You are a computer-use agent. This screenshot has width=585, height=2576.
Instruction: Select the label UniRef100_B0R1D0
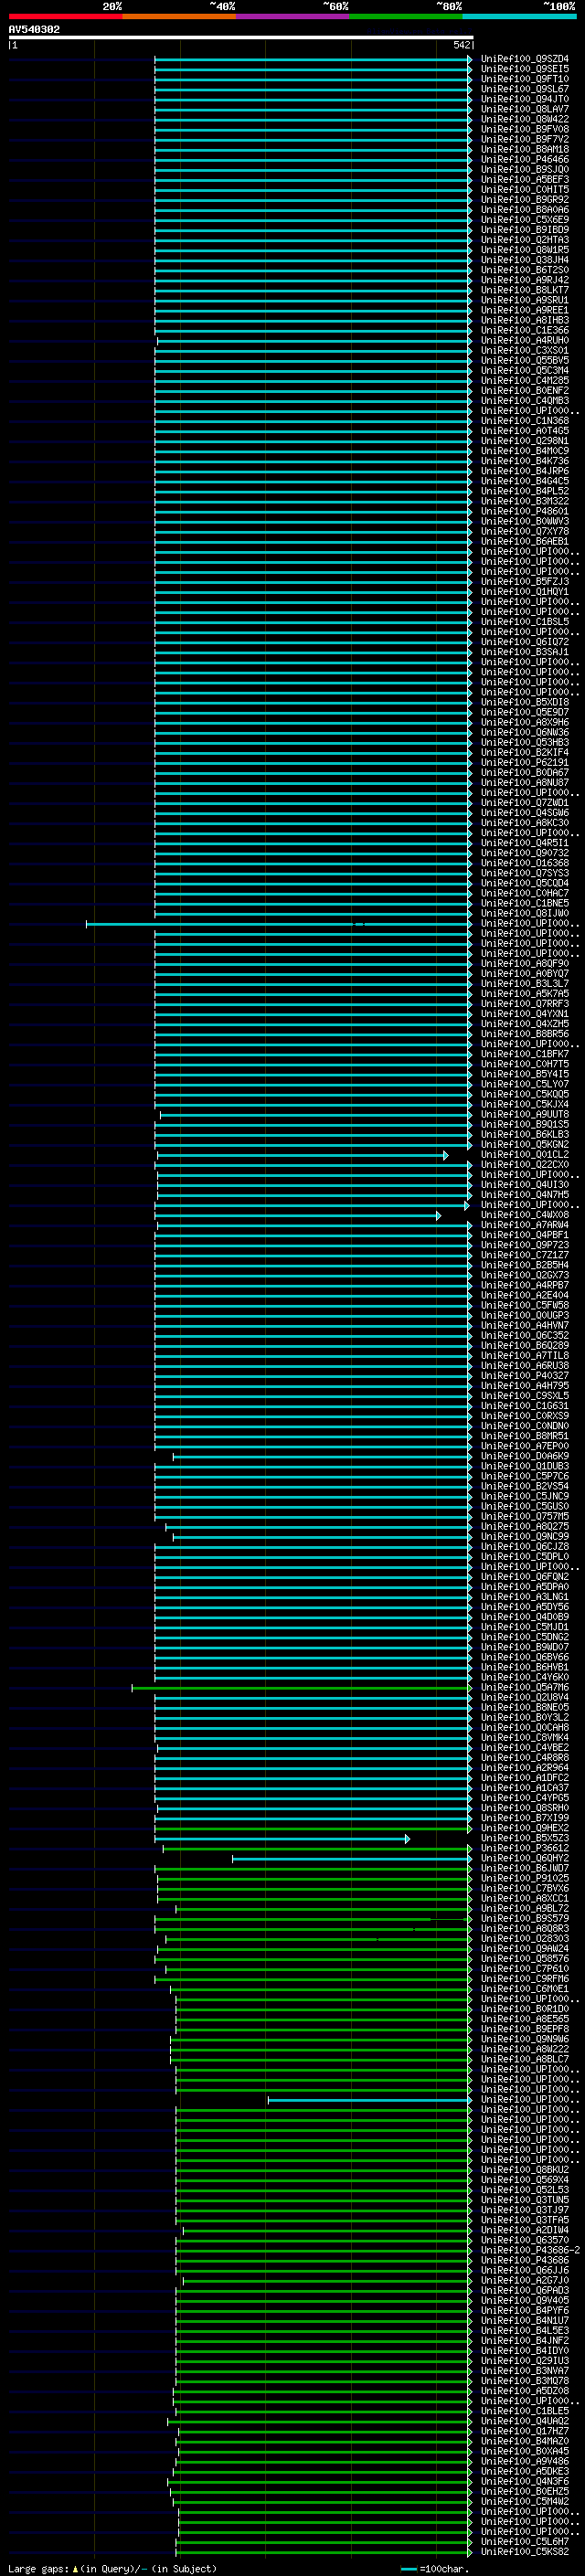click(525, 2009)
